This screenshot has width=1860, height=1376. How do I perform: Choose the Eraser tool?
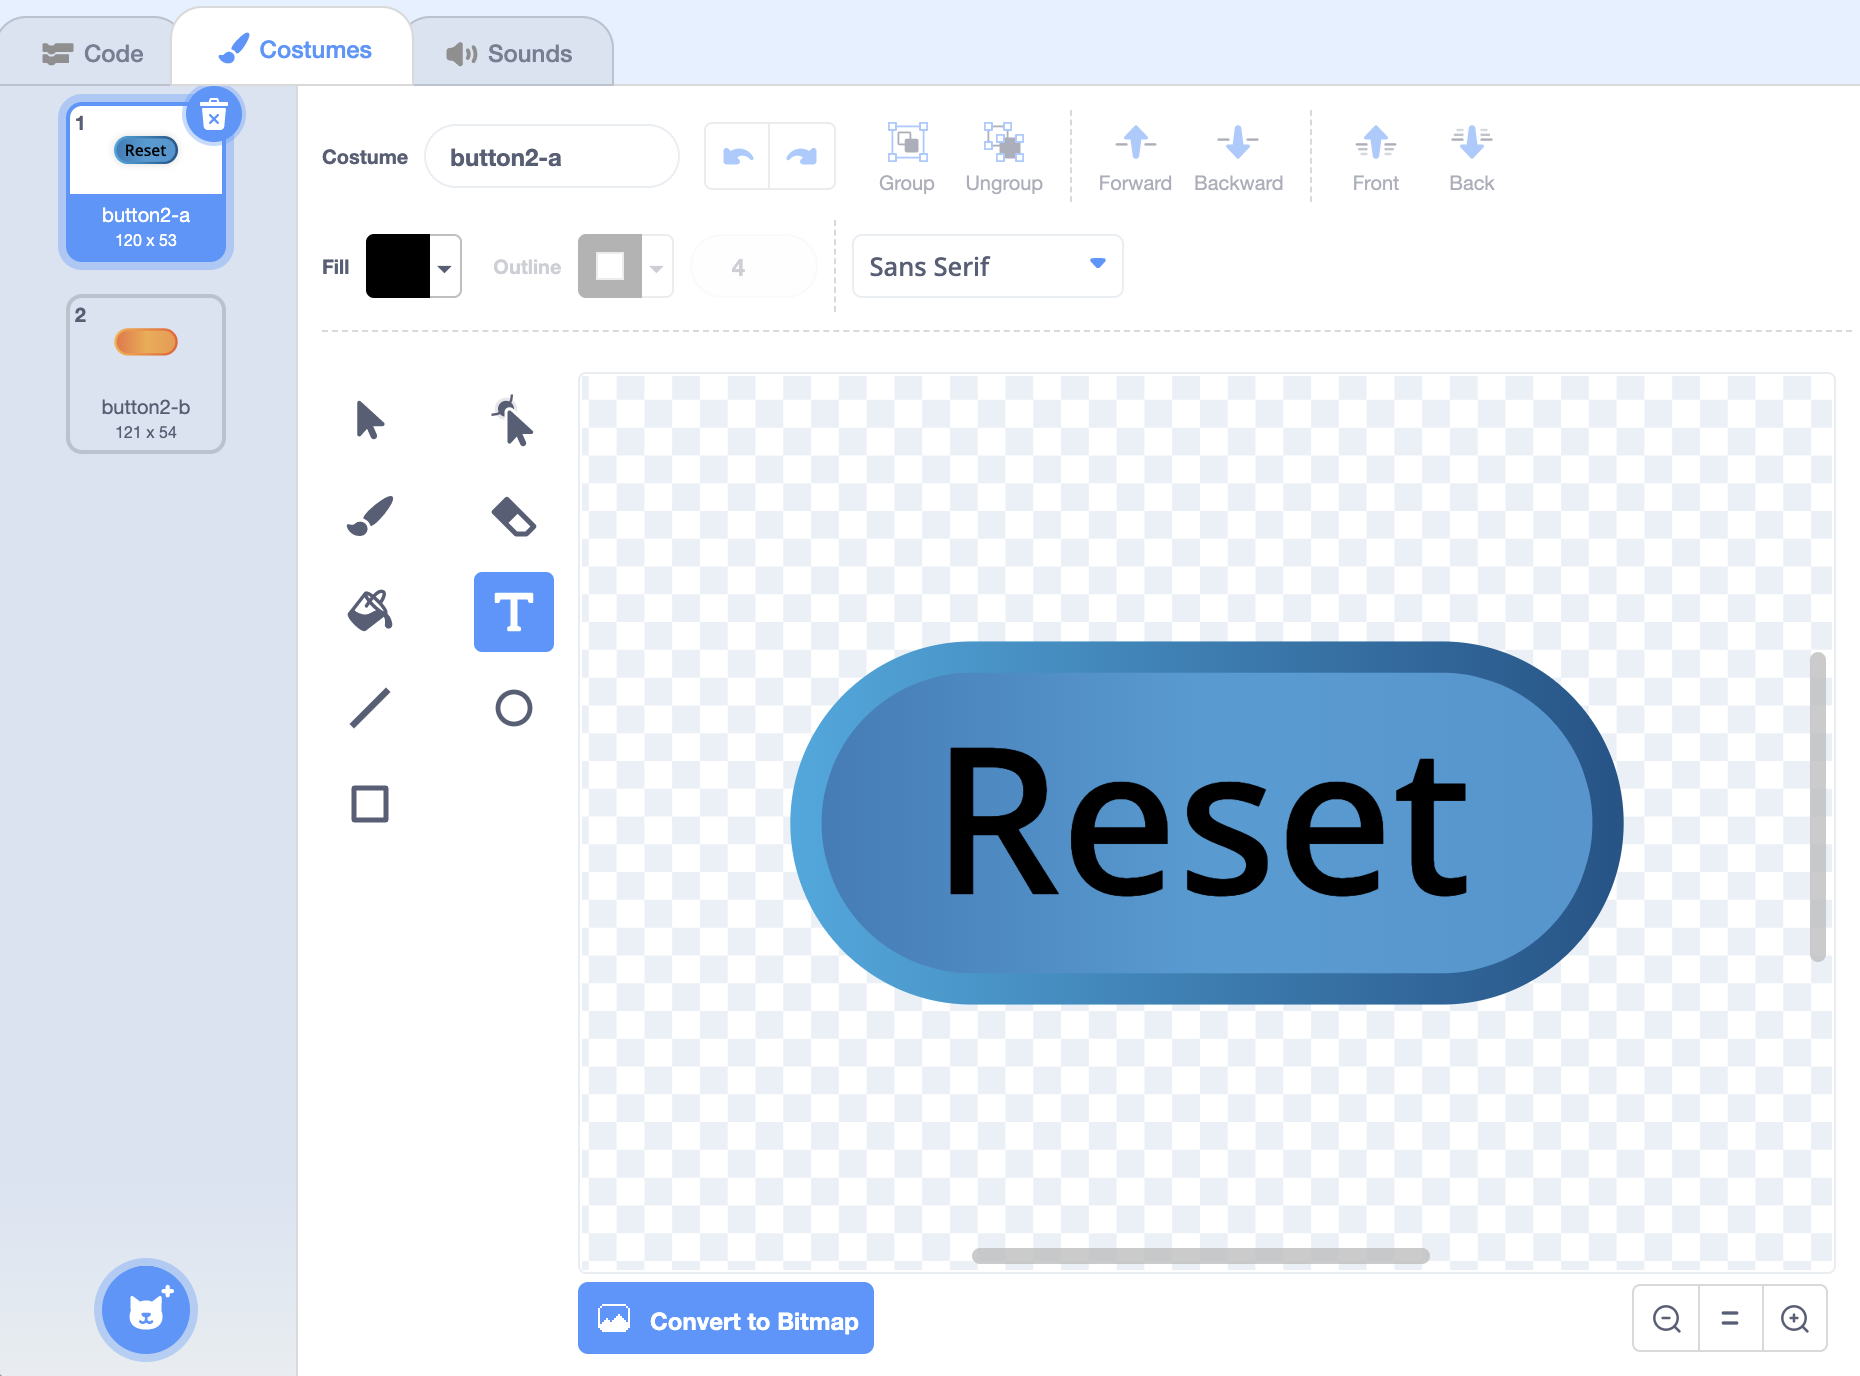coord(513,516)
